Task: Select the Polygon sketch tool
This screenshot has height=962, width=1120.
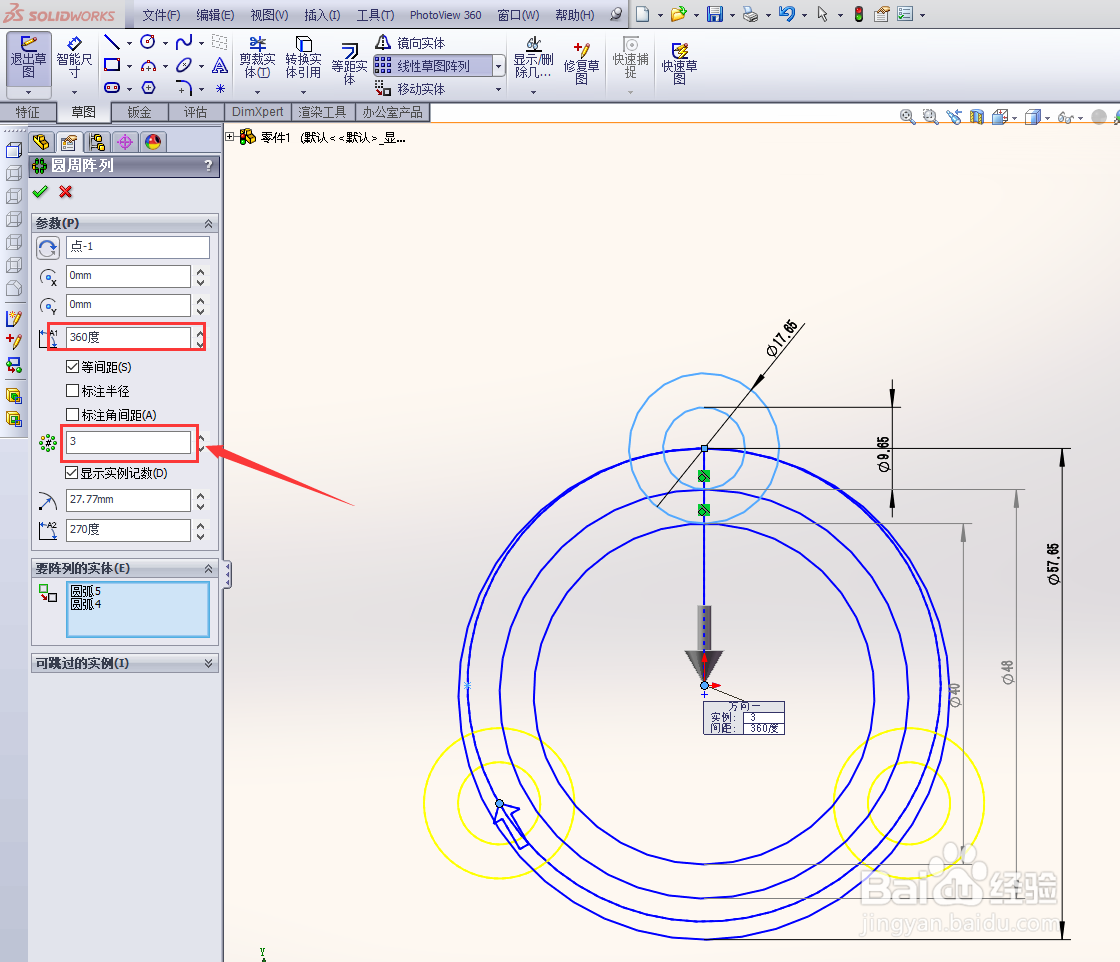Action: (148, 88)
